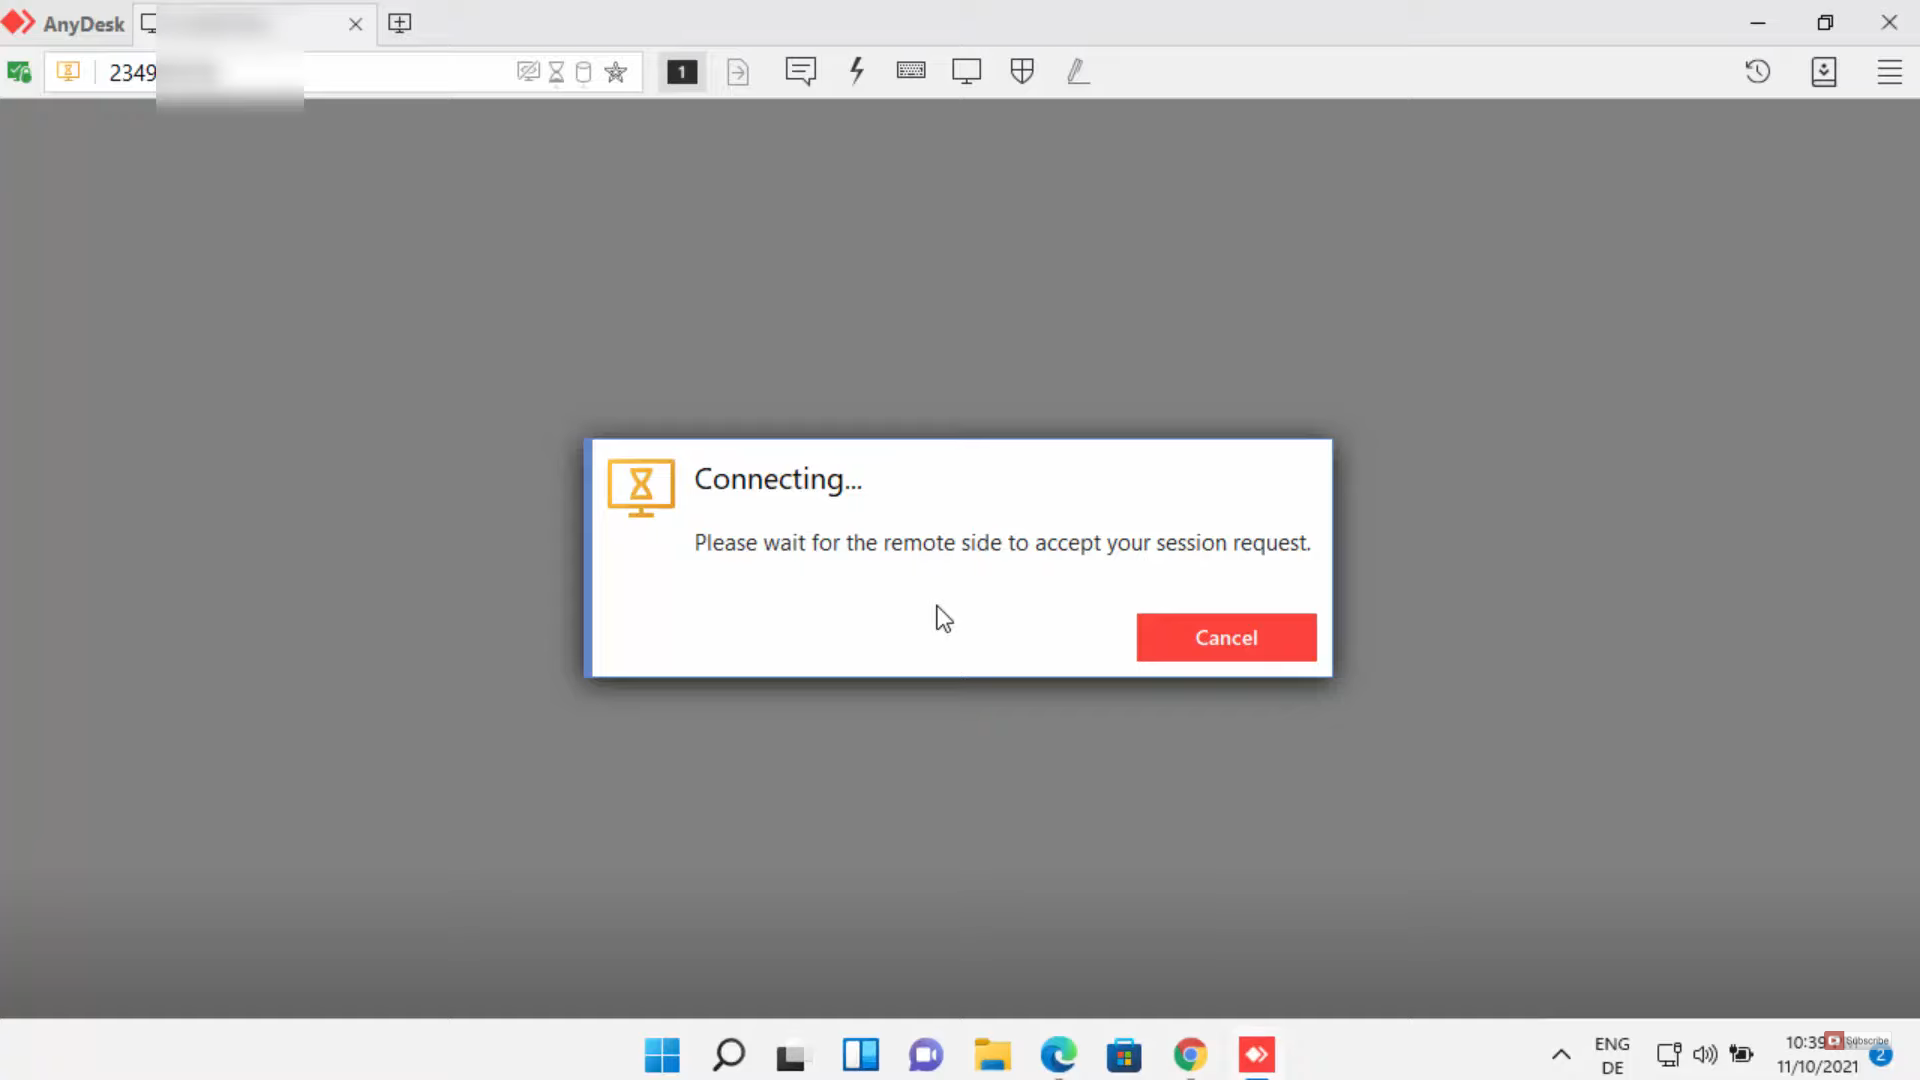
Task: Switch to remote monitor 1
Action: click(682, 72)
